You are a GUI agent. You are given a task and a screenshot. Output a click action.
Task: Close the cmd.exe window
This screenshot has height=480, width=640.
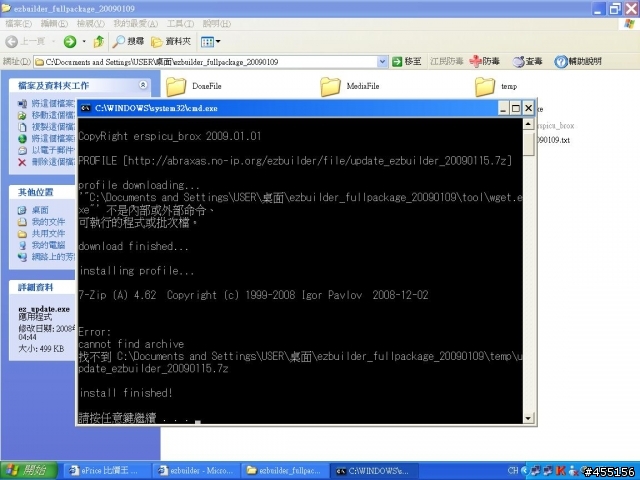(x=529, y=108)
